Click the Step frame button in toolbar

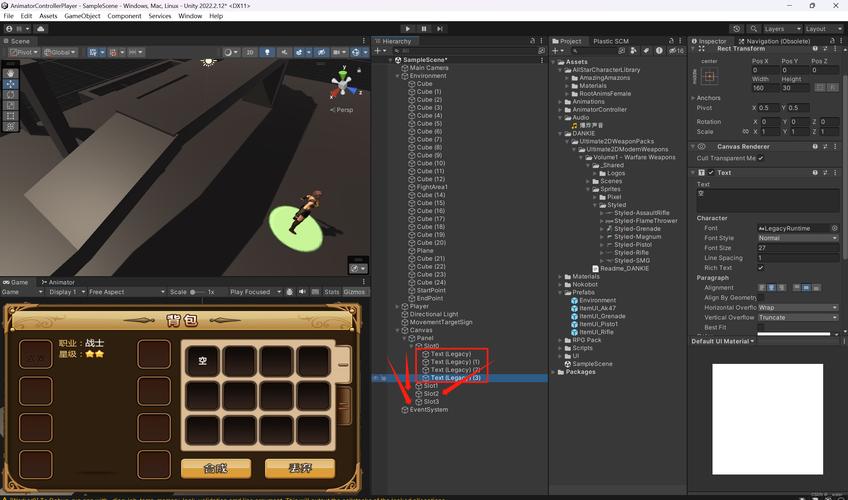[x=440, y=29]
